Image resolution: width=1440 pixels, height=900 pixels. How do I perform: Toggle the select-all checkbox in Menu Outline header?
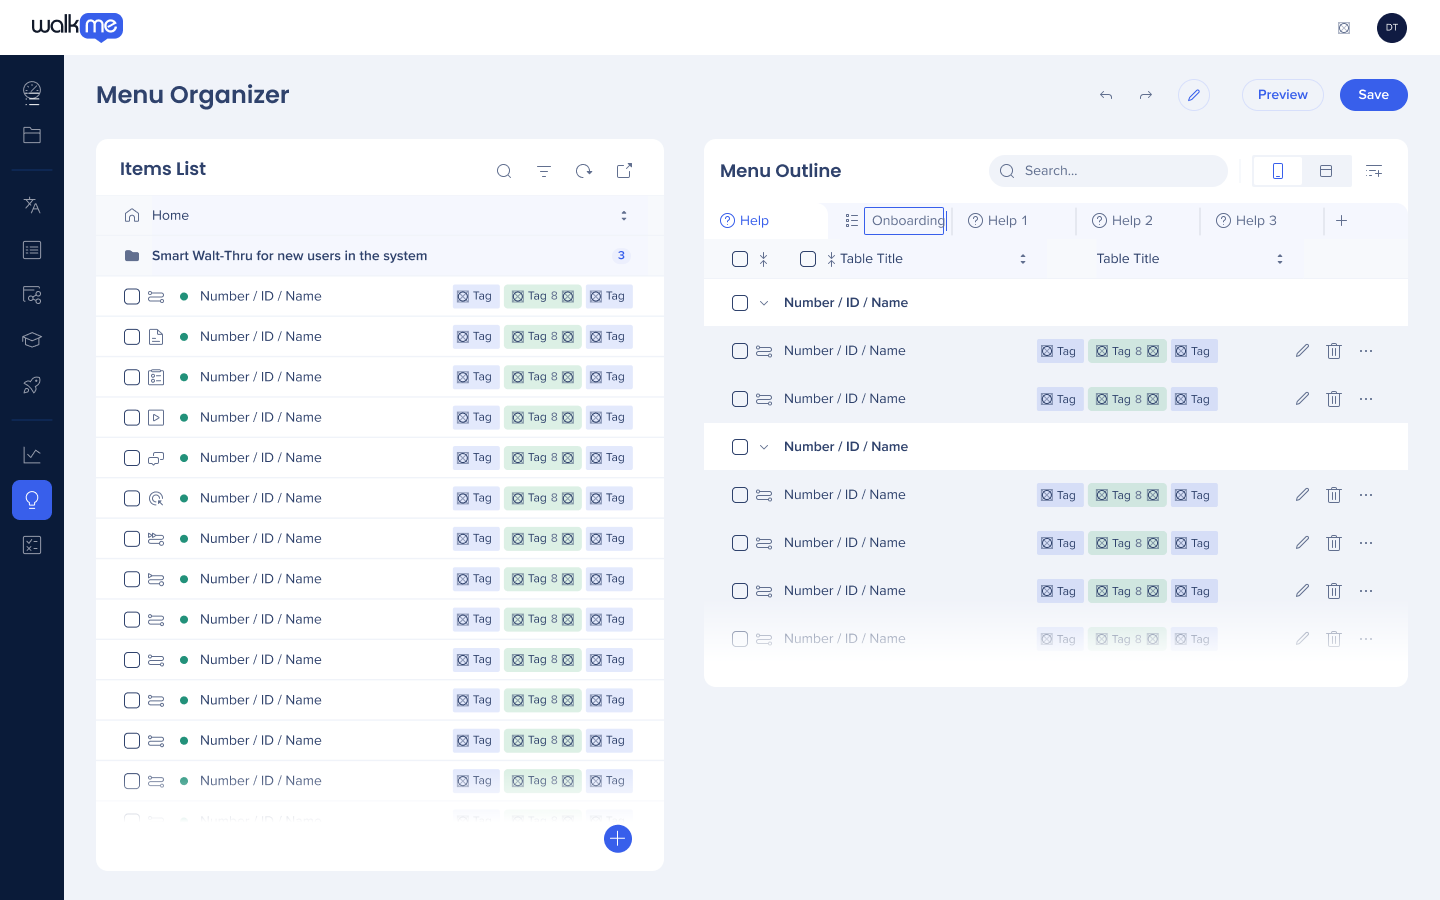tap(740, 259)
